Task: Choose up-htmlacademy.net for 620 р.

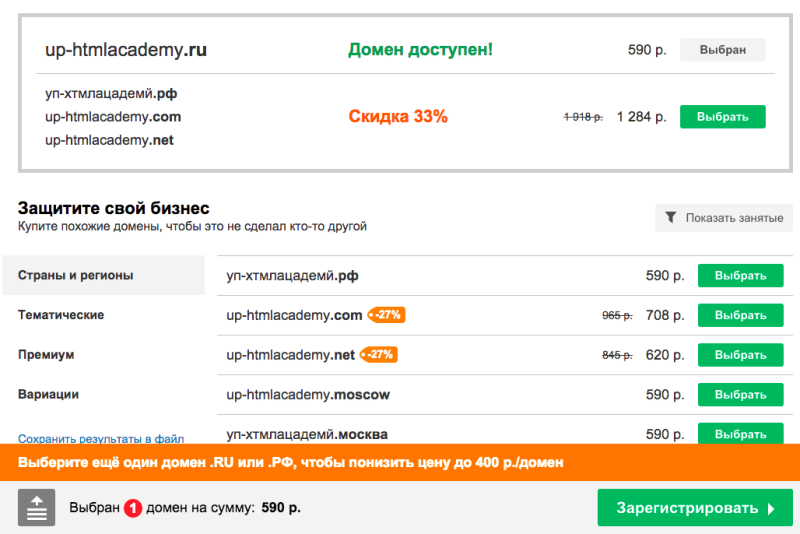Action: 740,355
